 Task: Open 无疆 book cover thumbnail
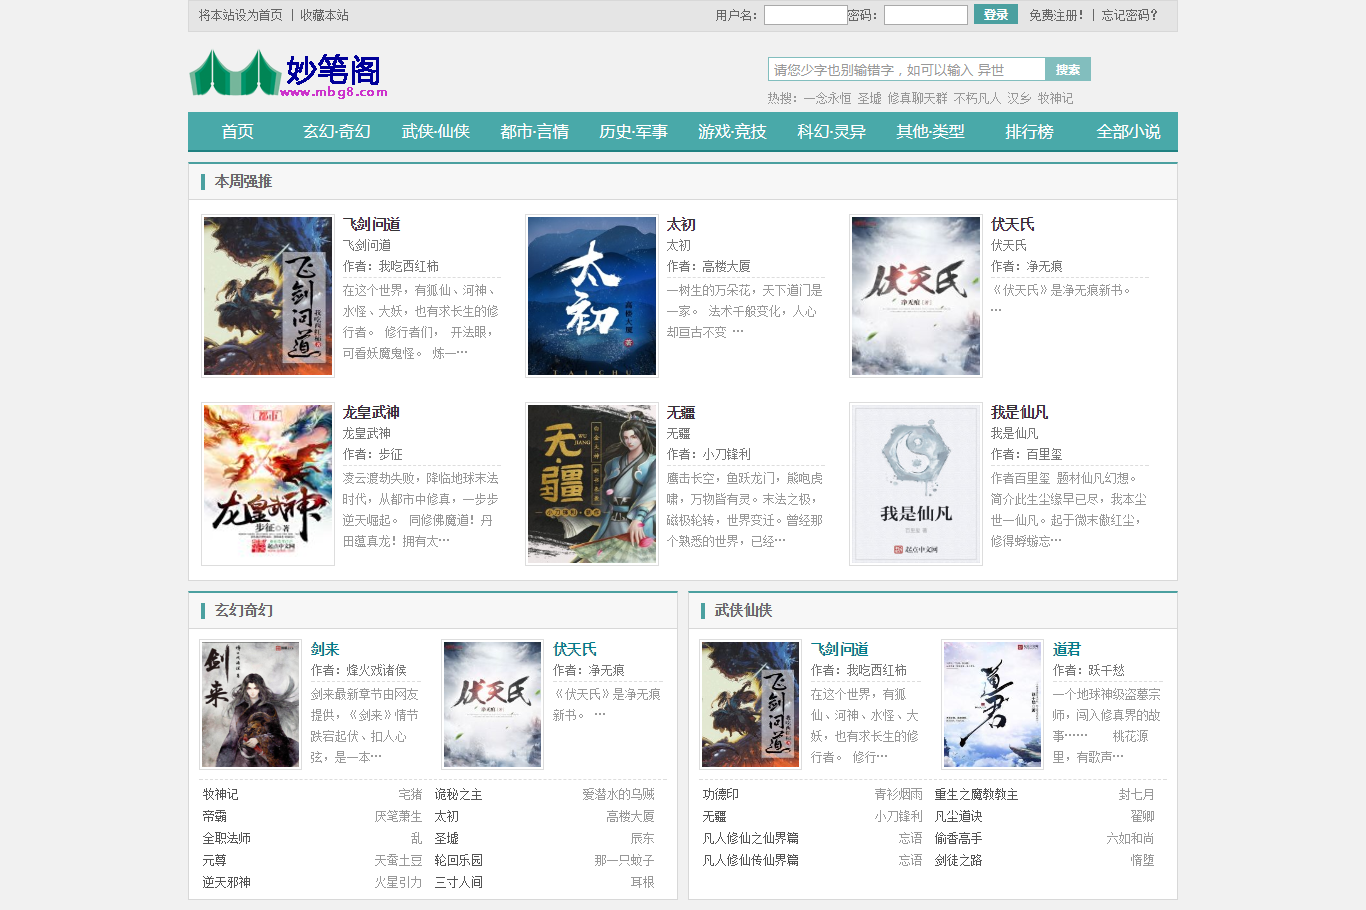click(592, 484)
